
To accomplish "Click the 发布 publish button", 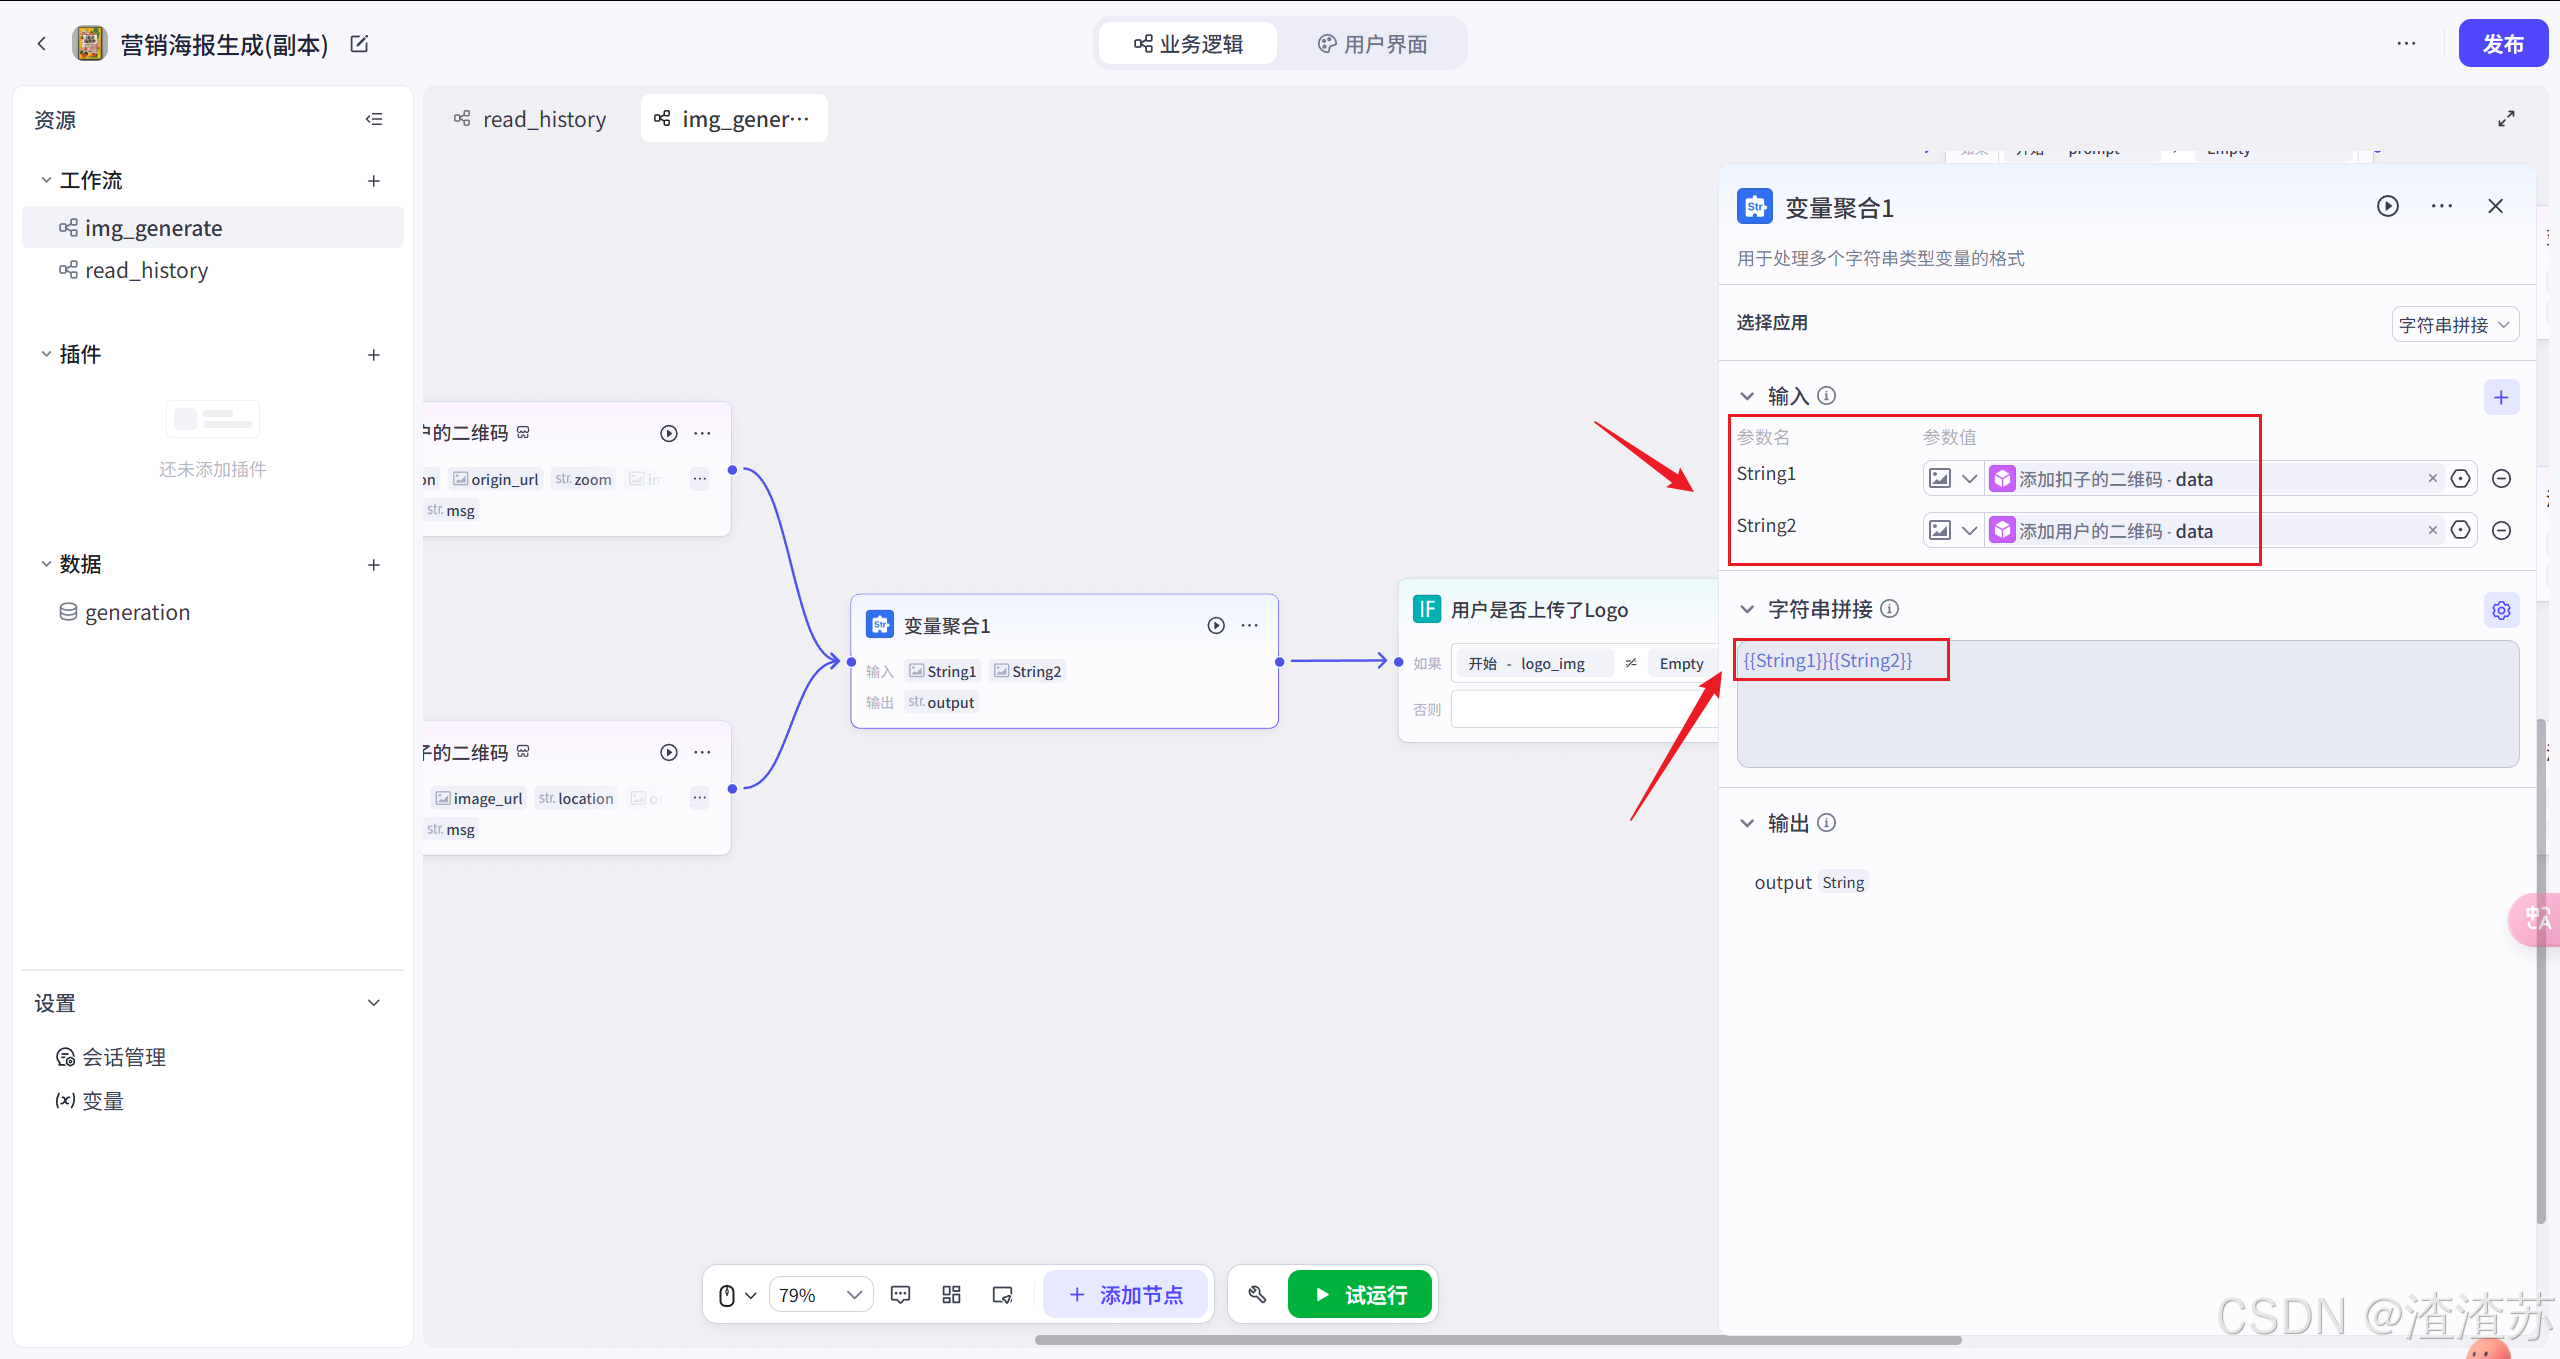I will coord(2502,44).
